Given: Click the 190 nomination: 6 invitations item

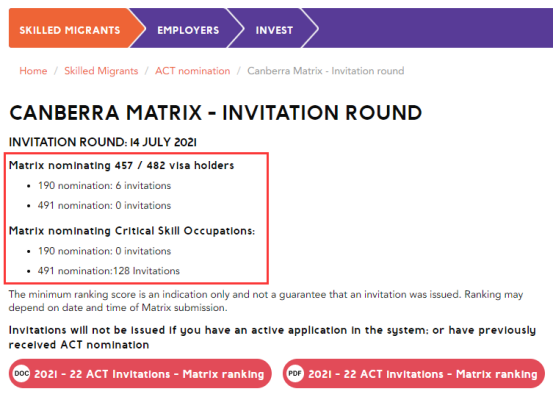Looking at the screenshot, I should point(105,185).
